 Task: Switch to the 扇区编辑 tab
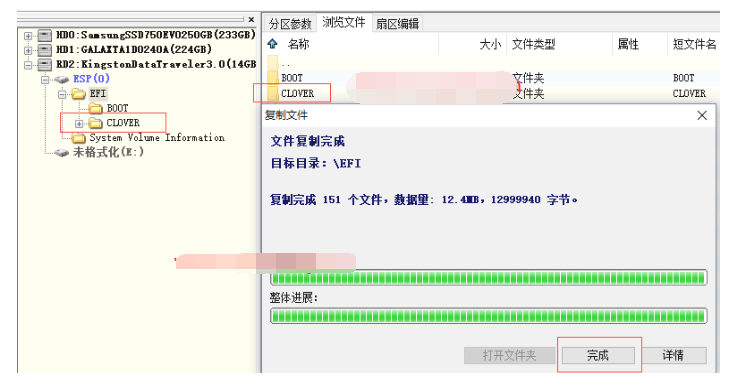point(398,23)
